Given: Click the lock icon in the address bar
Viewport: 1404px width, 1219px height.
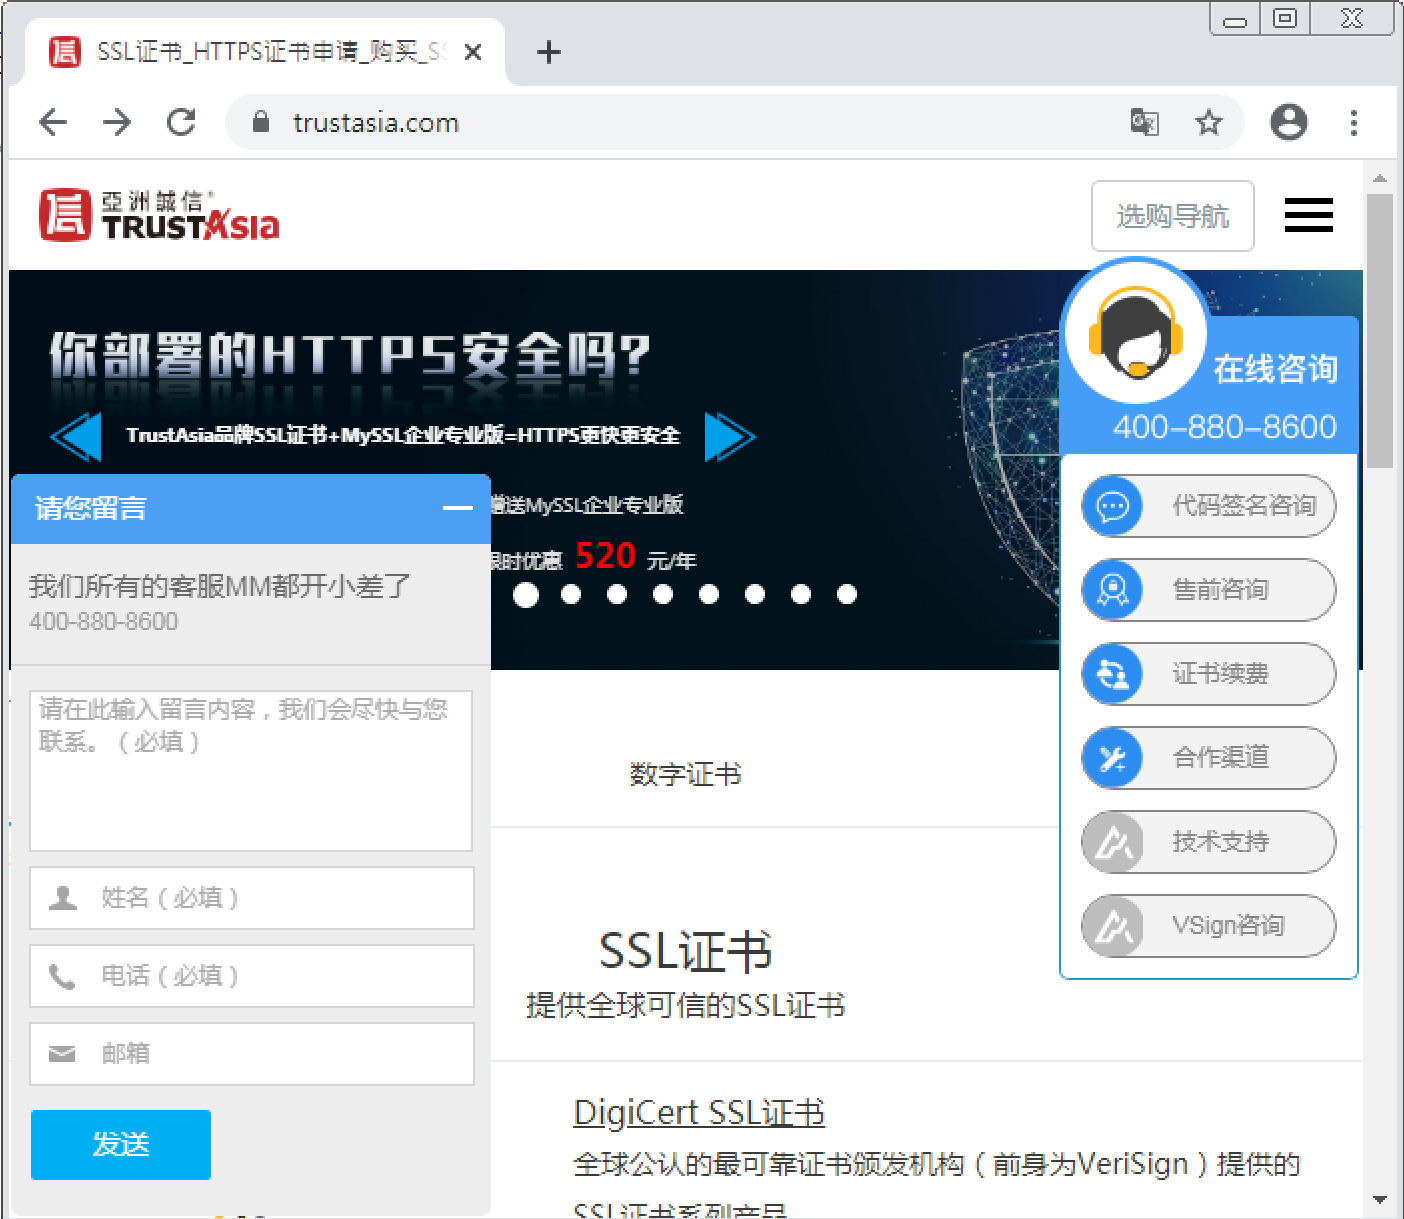Looking at the screenshot, I should [261, 122].
